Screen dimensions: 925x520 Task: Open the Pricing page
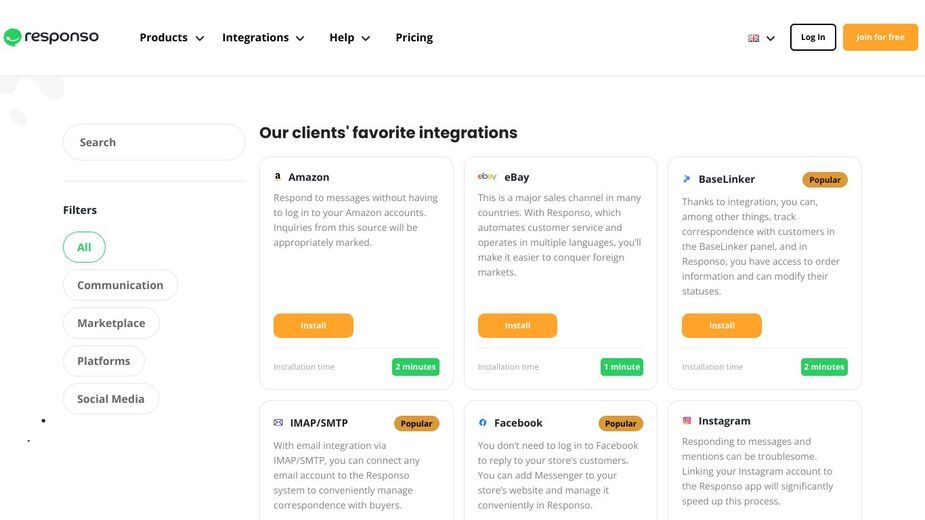414,38
